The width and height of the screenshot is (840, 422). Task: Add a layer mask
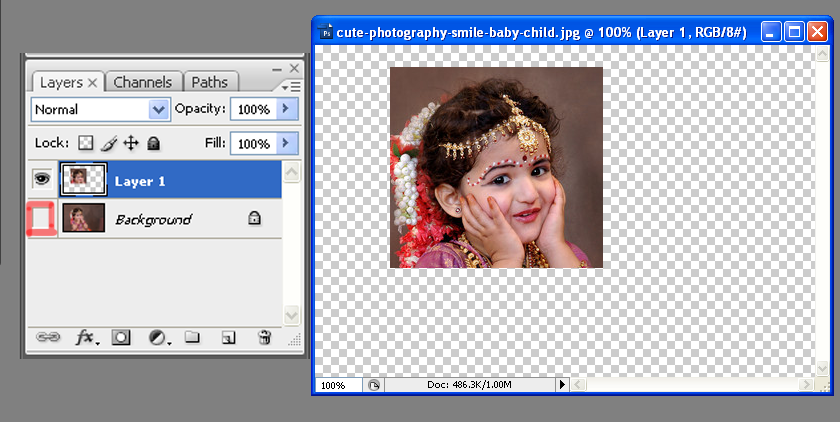click(121, 338)
